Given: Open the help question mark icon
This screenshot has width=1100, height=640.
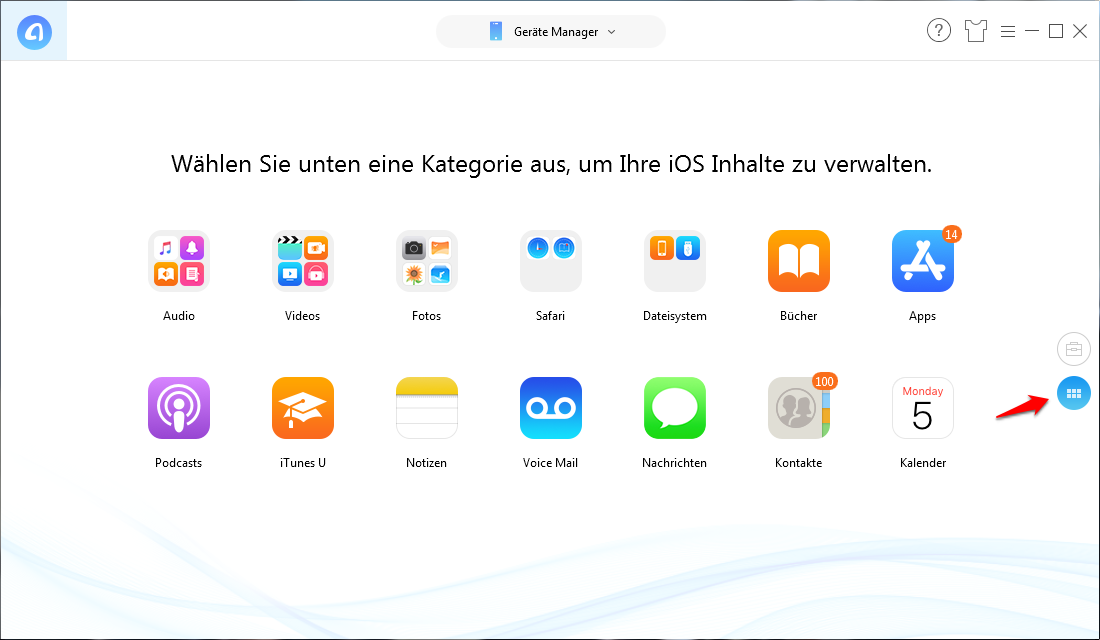Looking at the screenshot, I should pos(939,31).
